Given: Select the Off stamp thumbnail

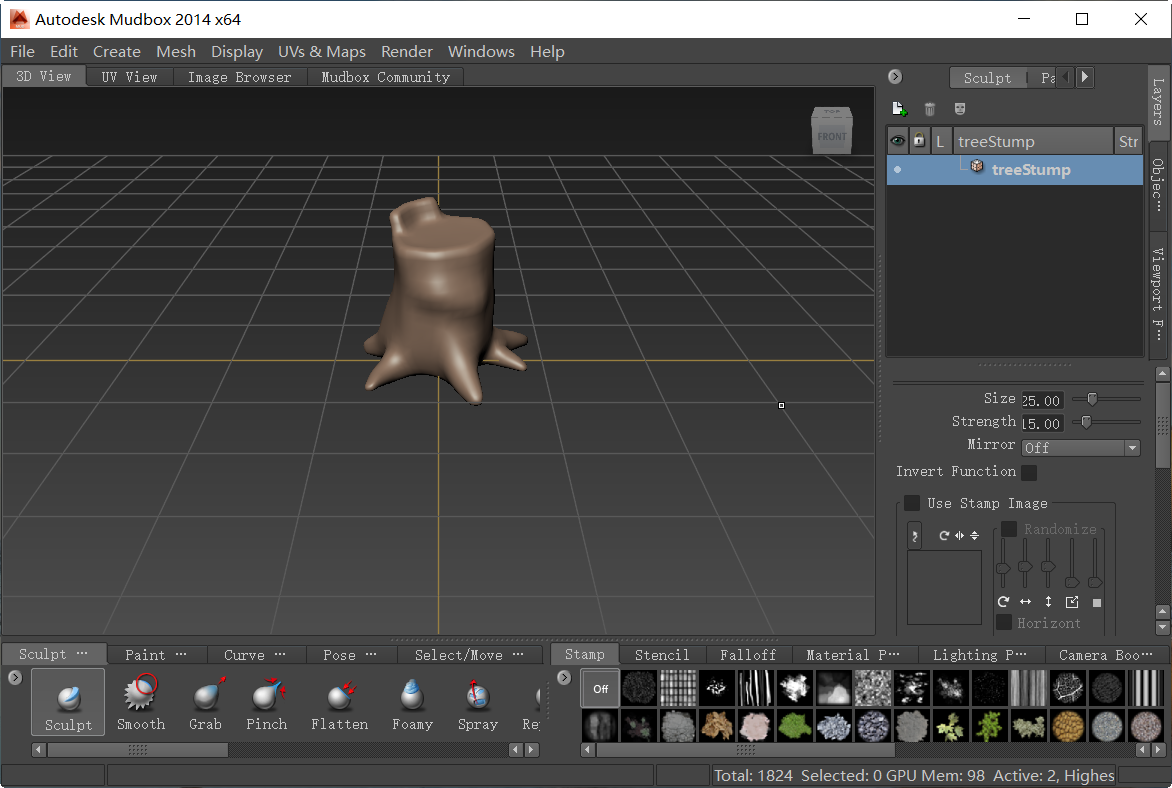Looking at the screenshot, I should coord(600,689).
